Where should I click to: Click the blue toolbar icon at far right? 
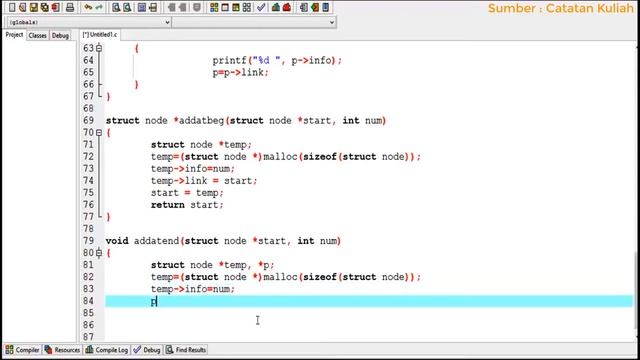[325, 7]
